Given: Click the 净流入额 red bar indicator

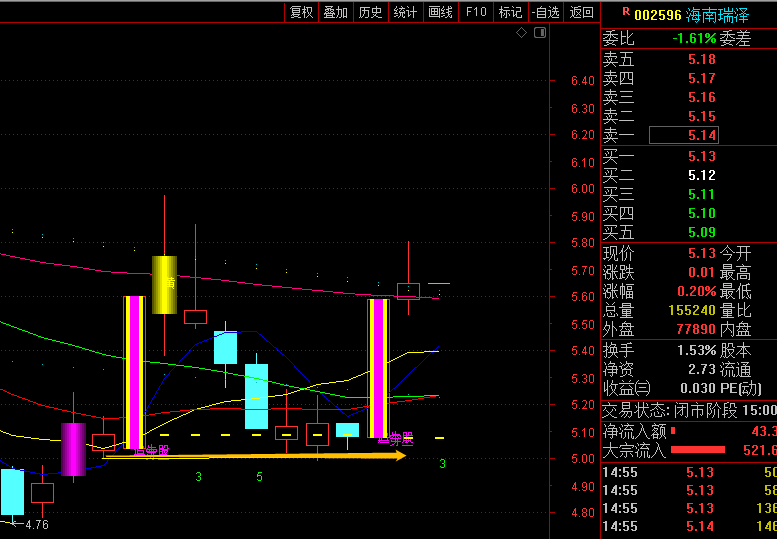Looking at the screenshot, I should coord(673,431).
